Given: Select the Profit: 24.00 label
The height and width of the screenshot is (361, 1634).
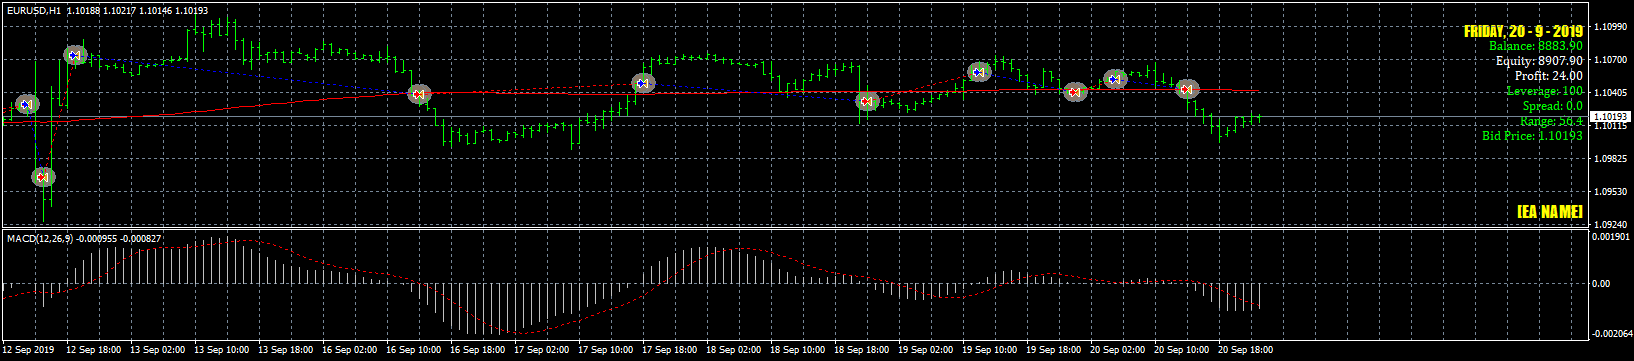Looking at the screenshot, I should (x=1548, y=76).
